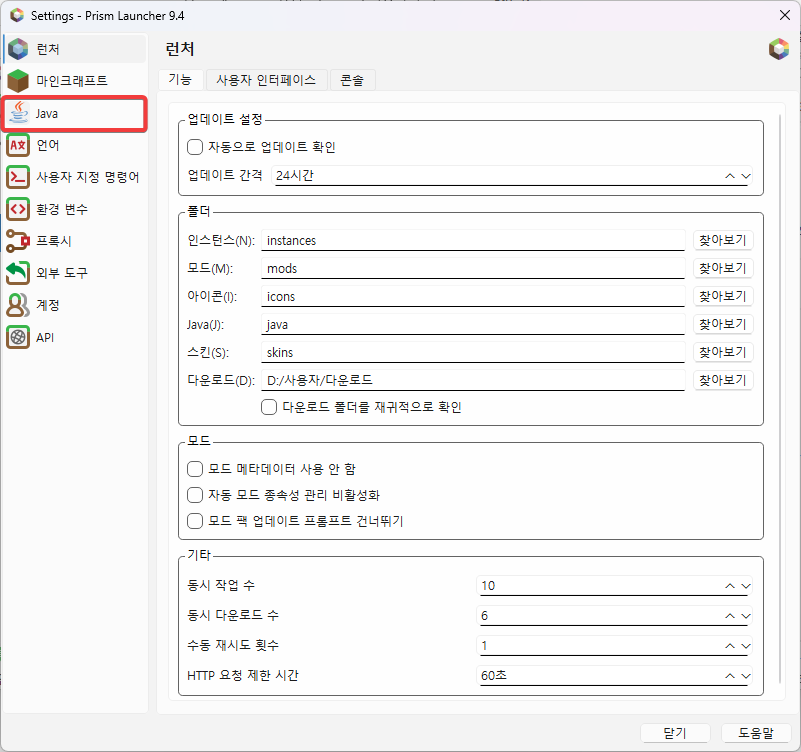Click 찾아보기 next to the 모드 folder
This screenshot has width=801, height=752.
click(x=723, y=268)
